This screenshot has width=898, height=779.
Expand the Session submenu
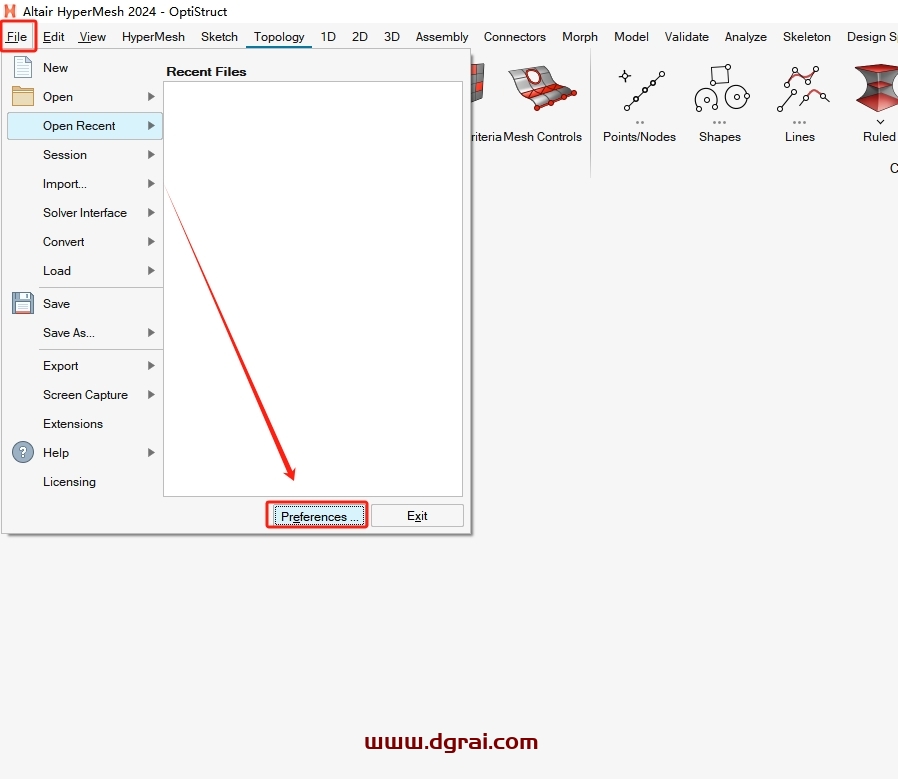point(151,155)
